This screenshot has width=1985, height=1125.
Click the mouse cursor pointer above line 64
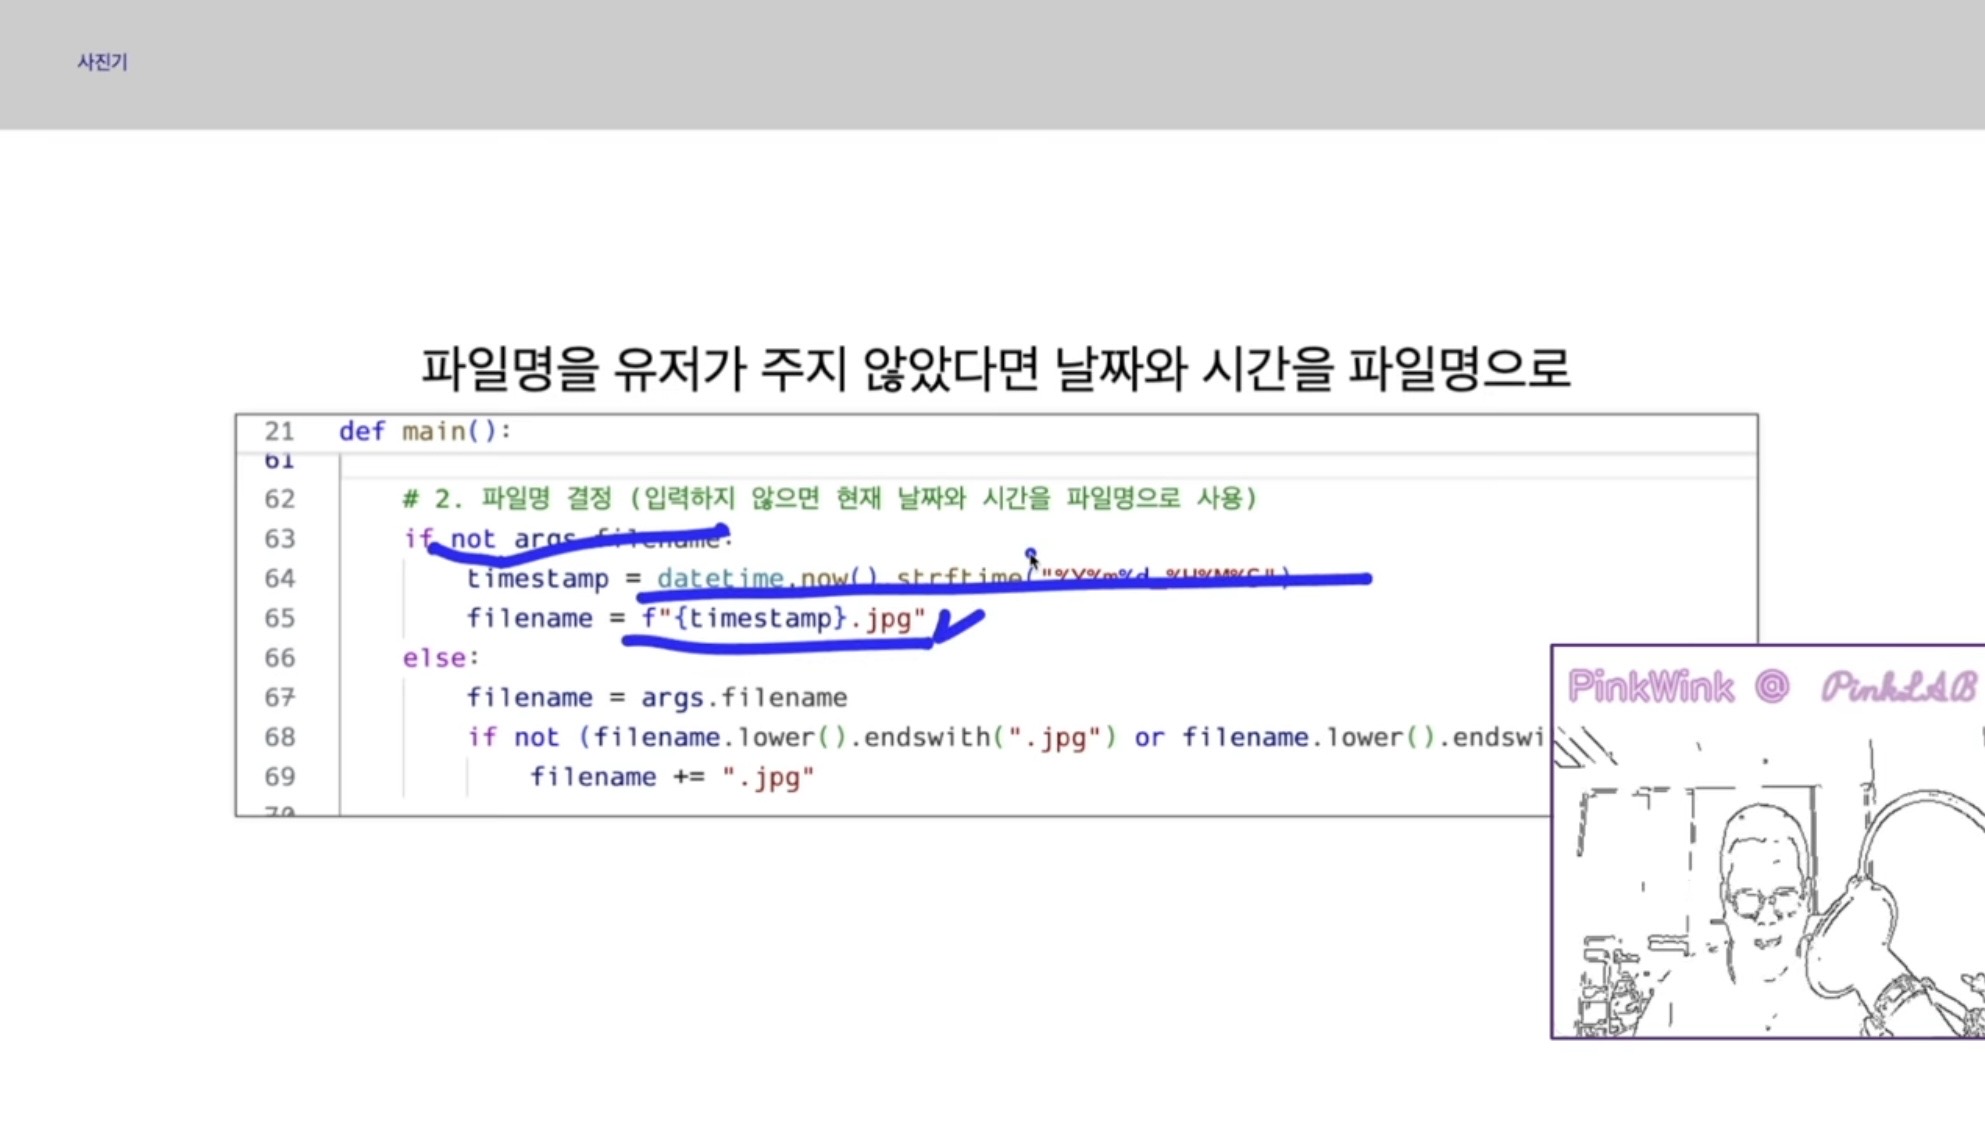[x=1031, y=557]
